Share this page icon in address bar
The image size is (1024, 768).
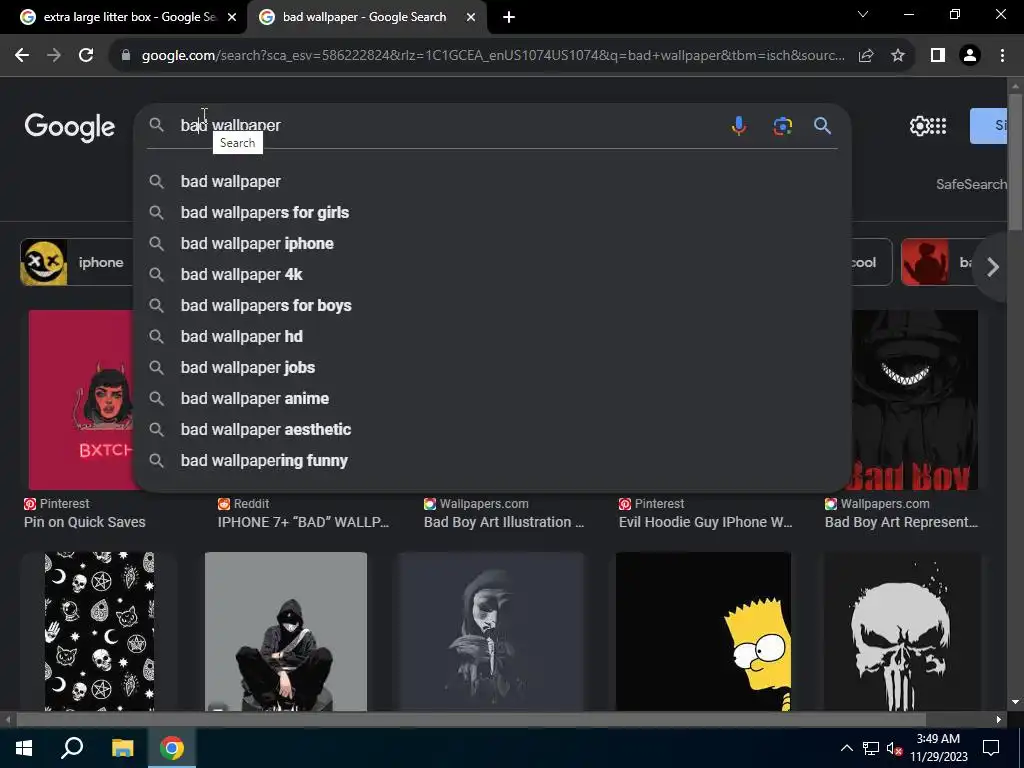(866, 56)
